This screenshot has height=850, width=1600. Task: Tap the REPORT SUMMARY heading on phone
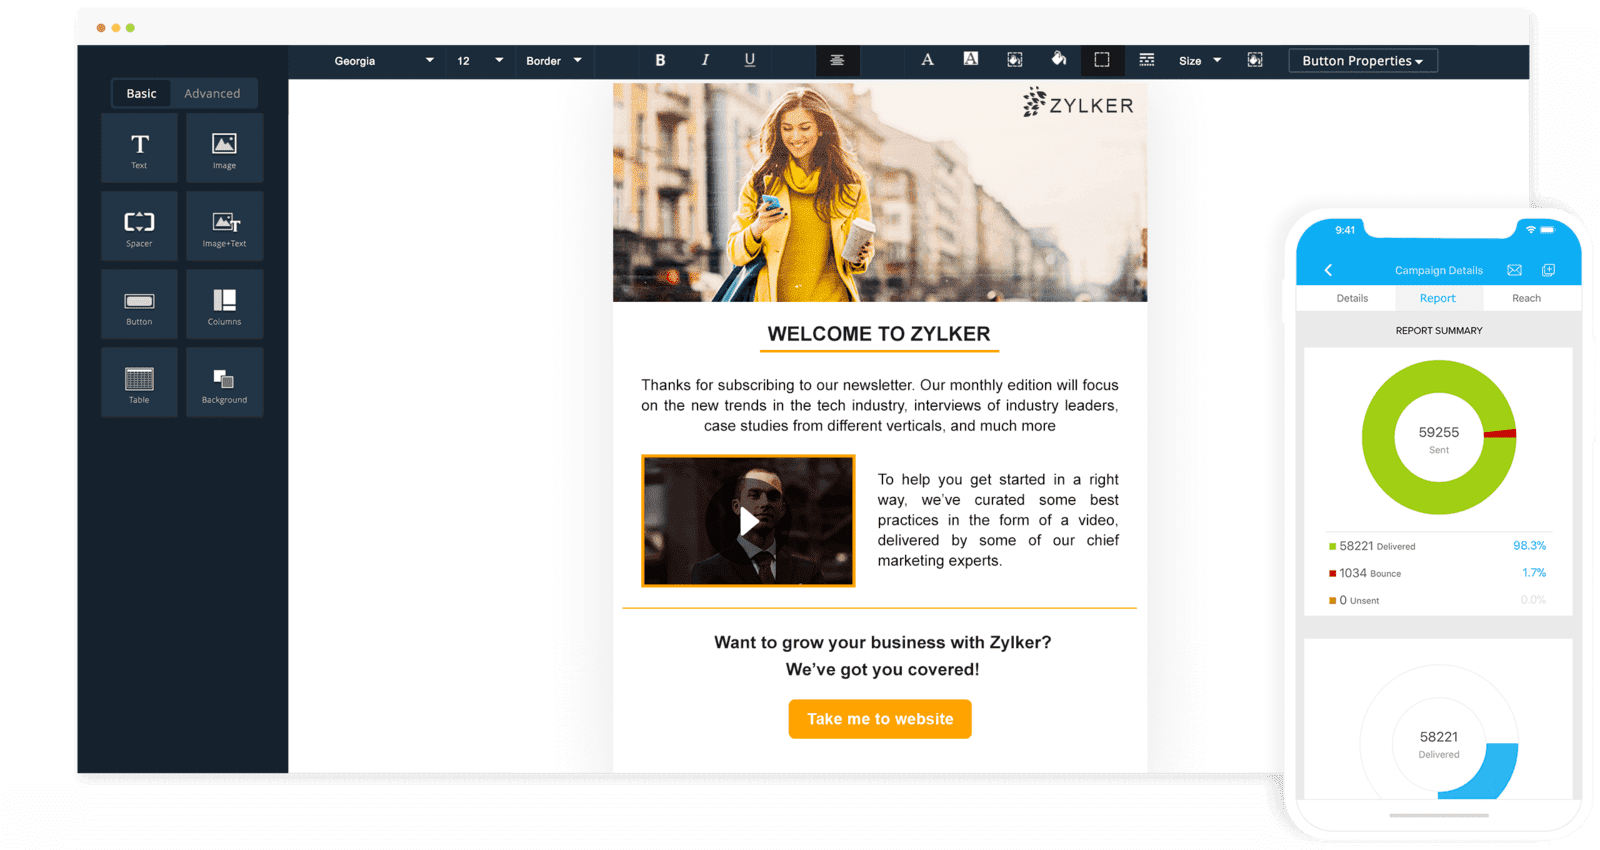pos(1439,330)
